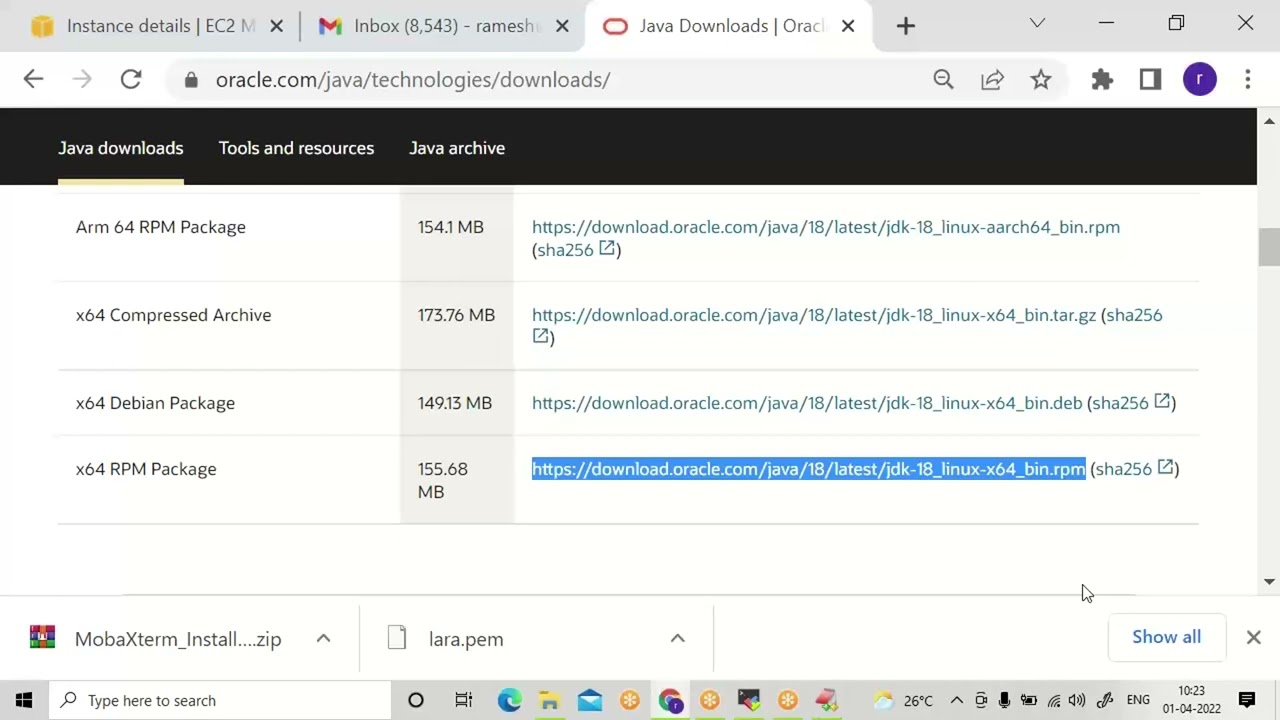Launch Microsoft Edge from taskbar

click(x=509, y=700)
